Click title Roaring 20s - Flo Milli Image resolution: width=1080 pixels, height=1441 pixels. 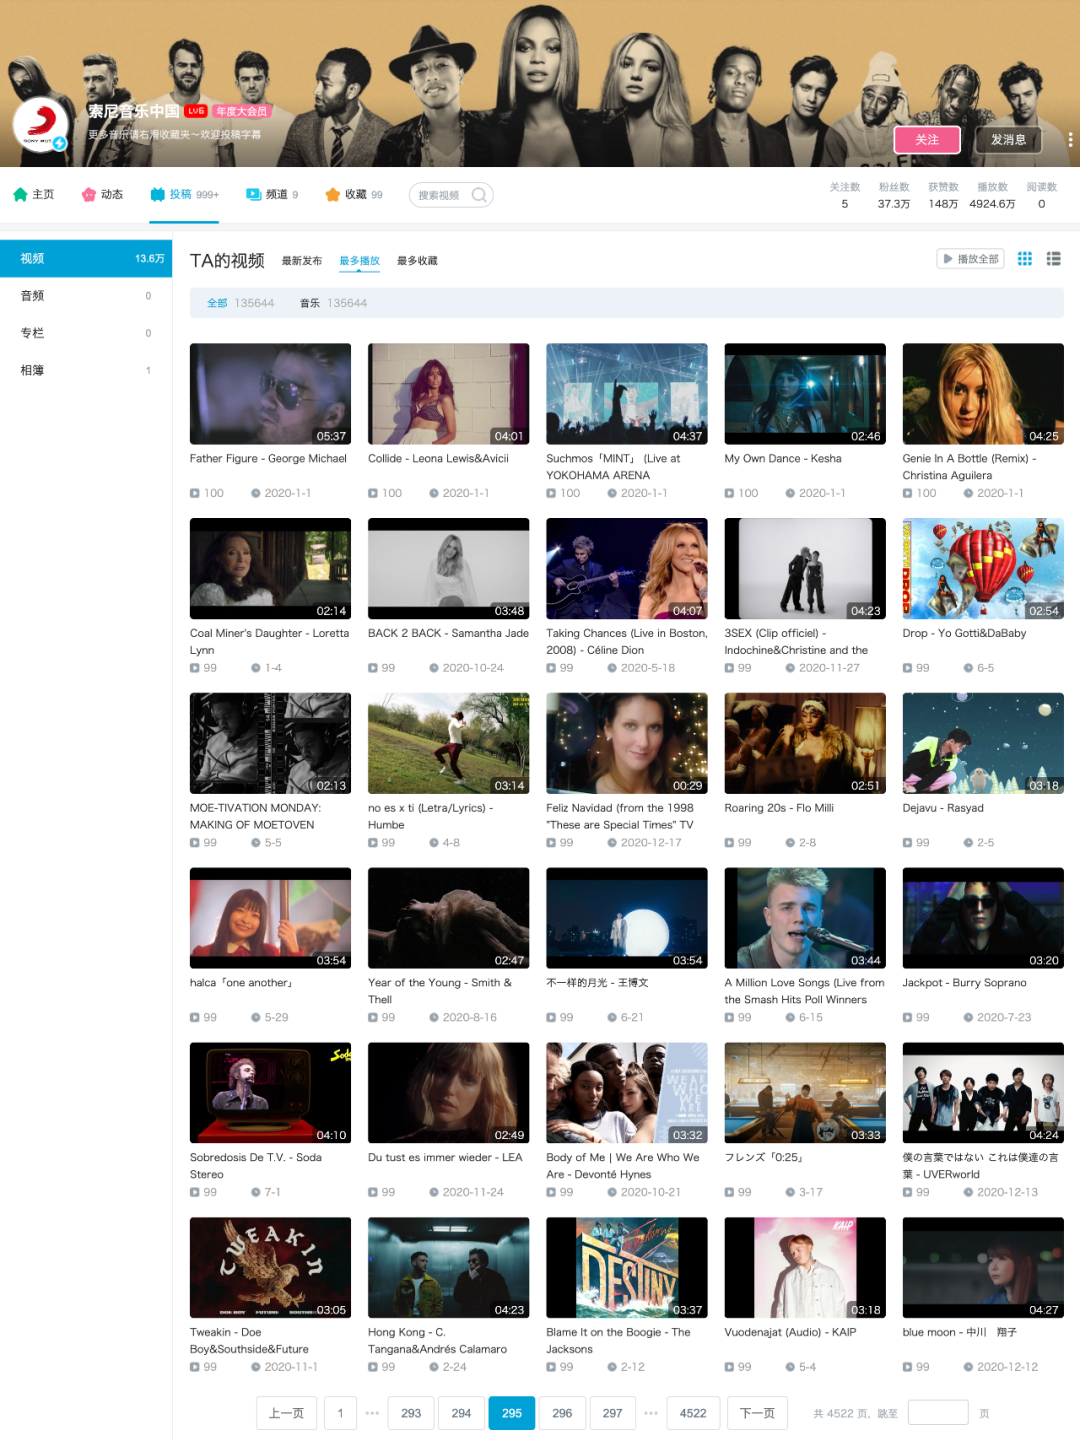(779, 808)
